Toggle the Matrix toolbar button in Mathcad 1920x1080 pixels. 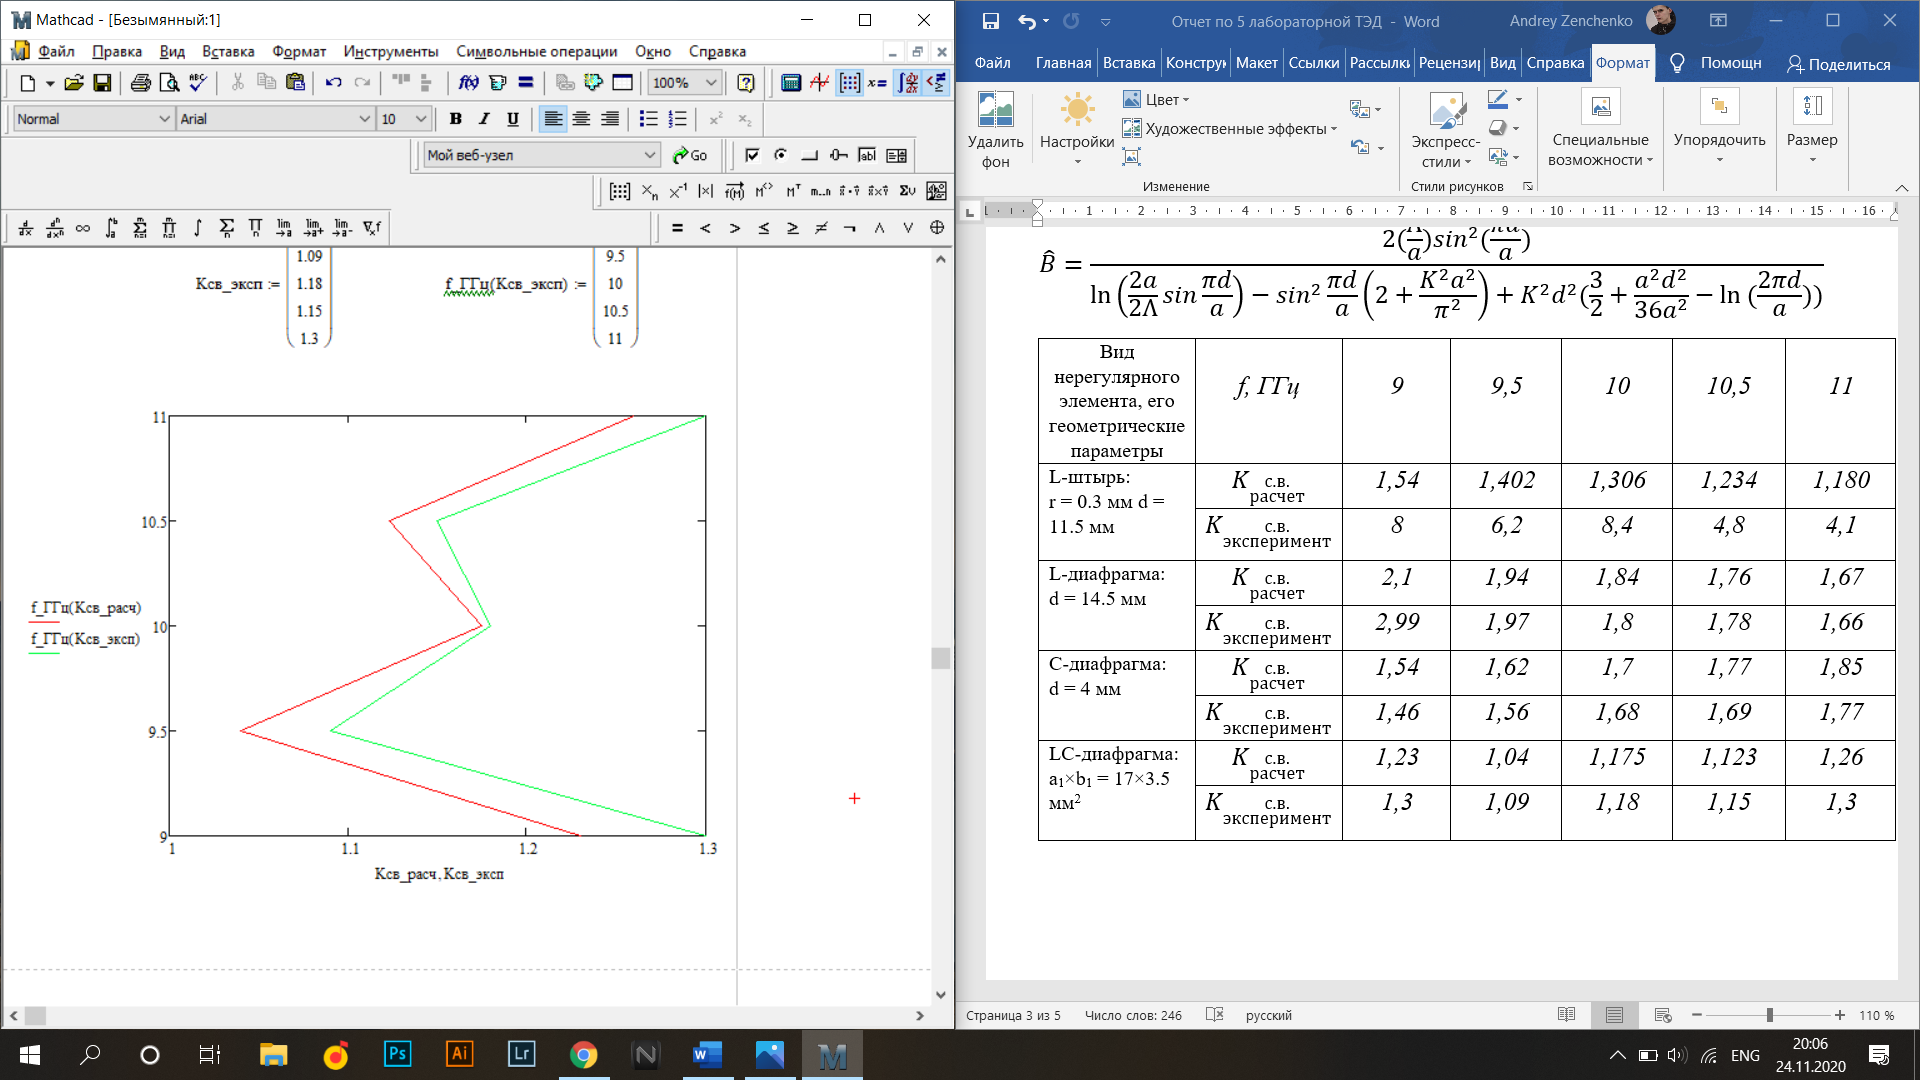coord(850,83)
